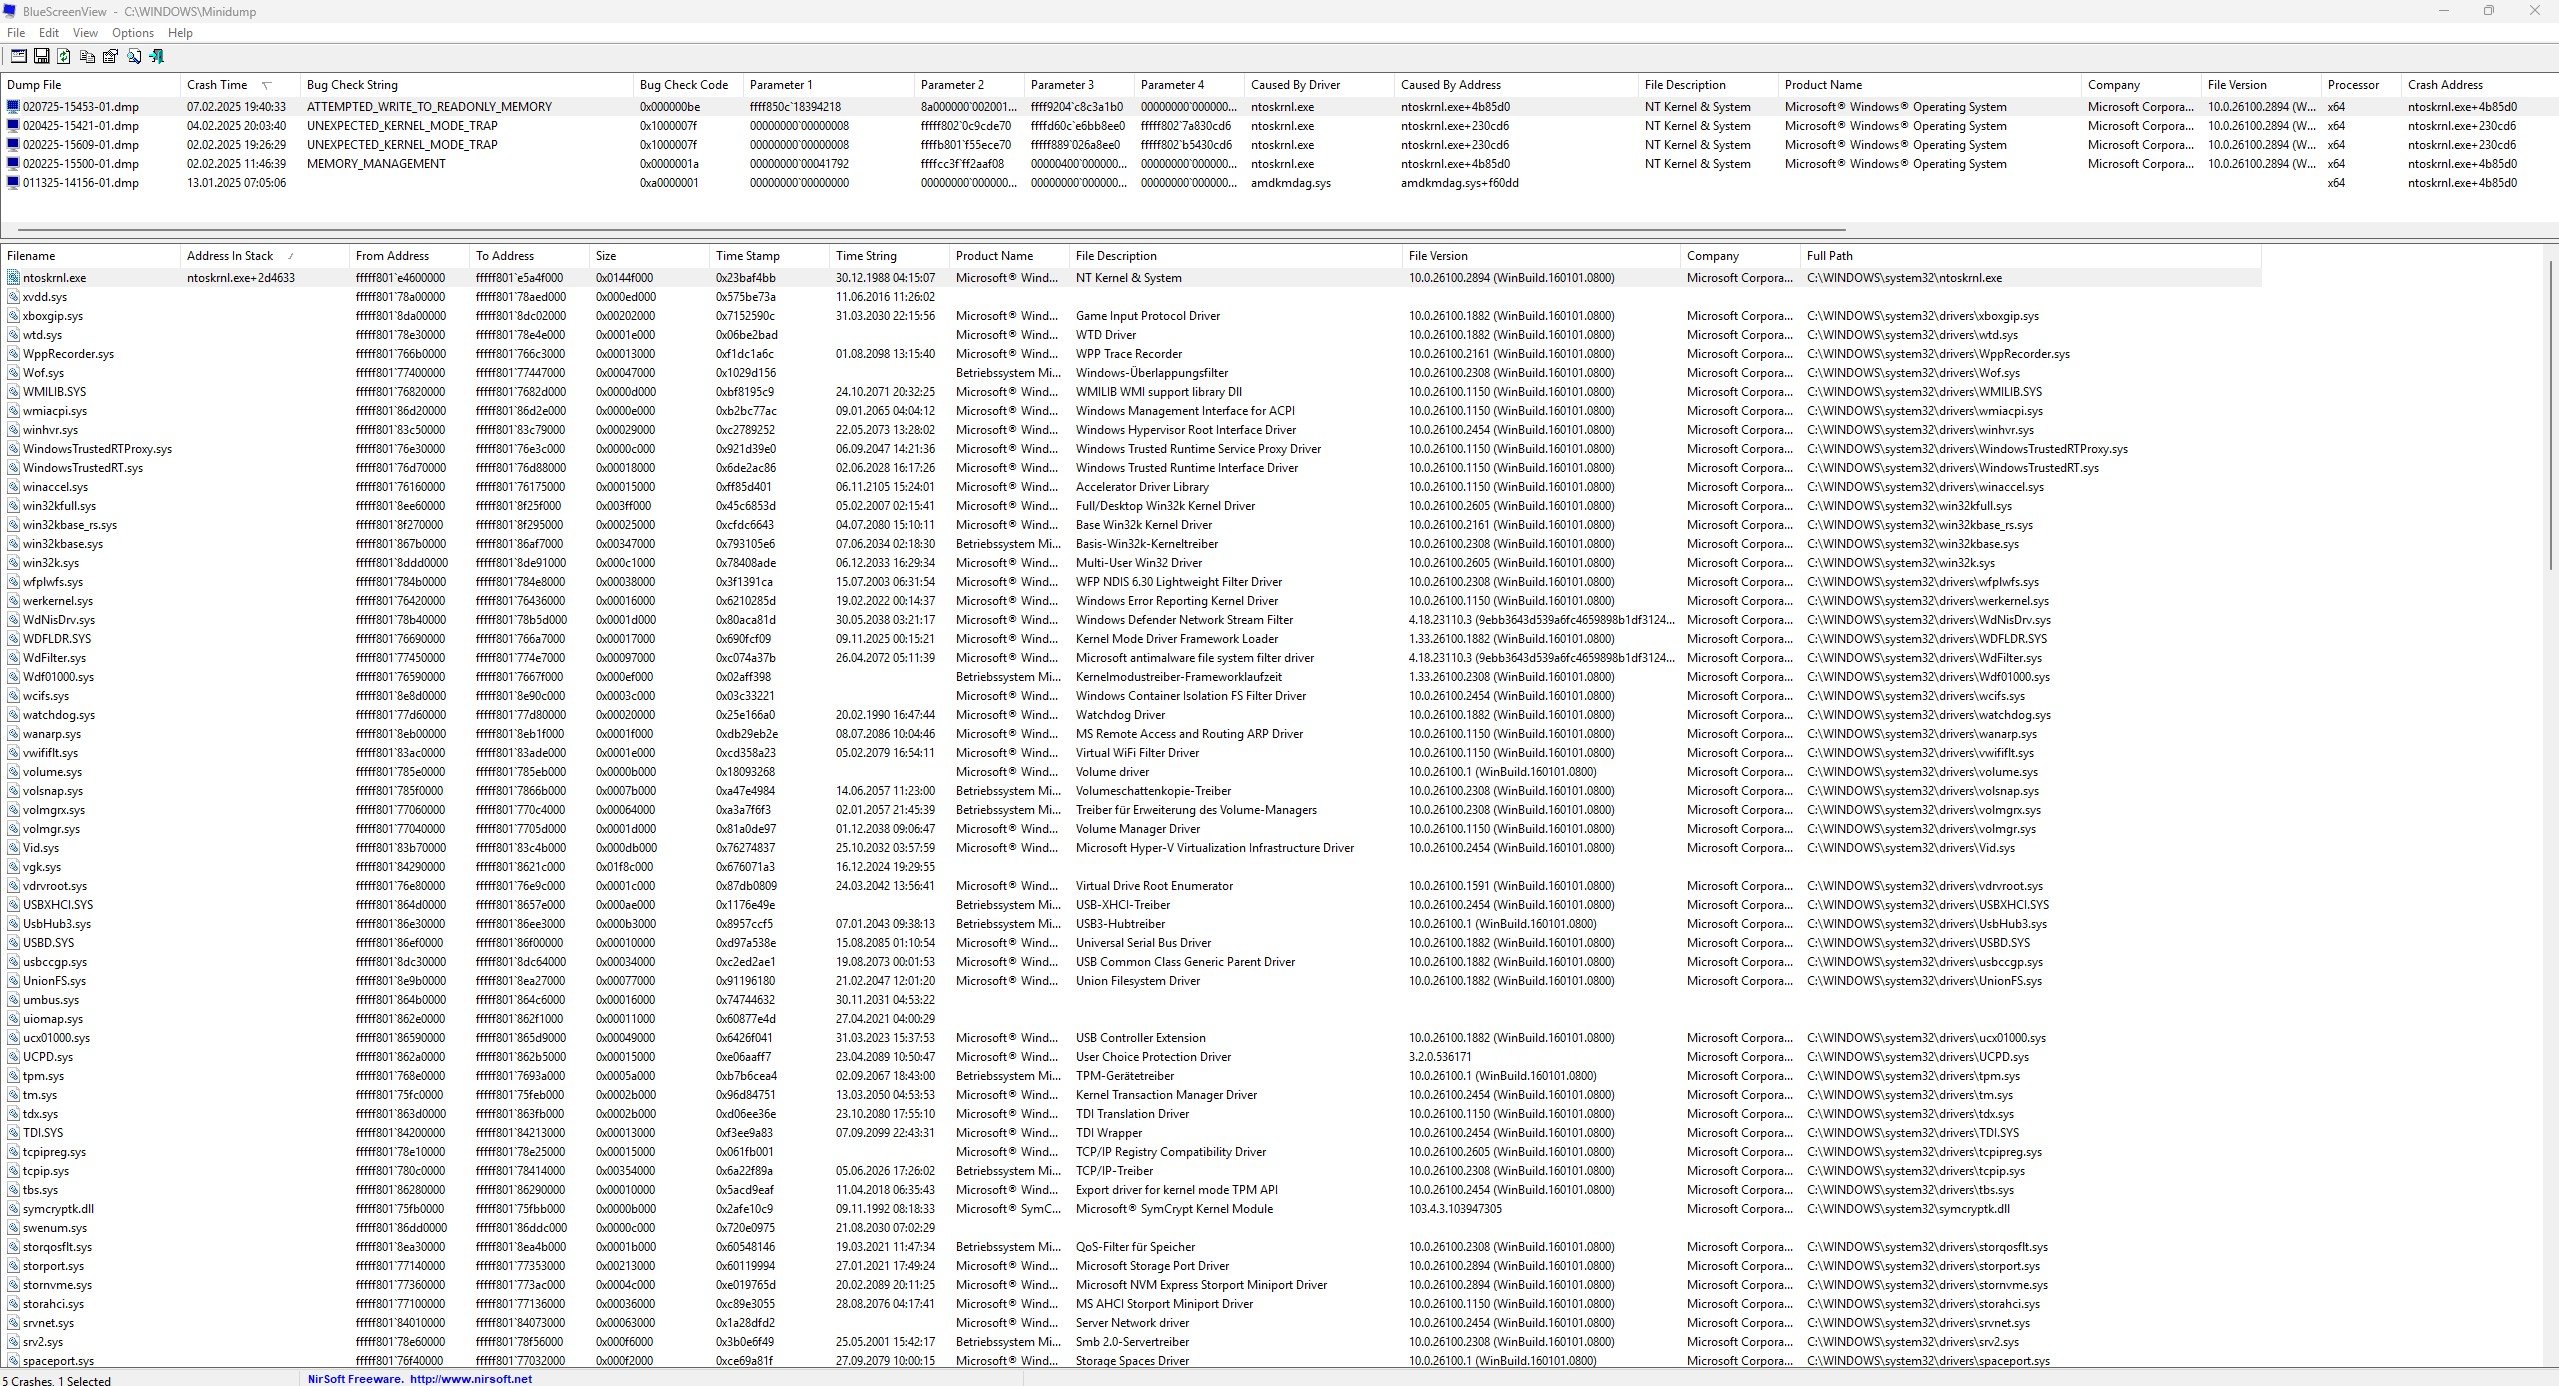The image size is (2559, 1386).
Task: Click the Save Selected Items floppy icon
Action: 42,57
